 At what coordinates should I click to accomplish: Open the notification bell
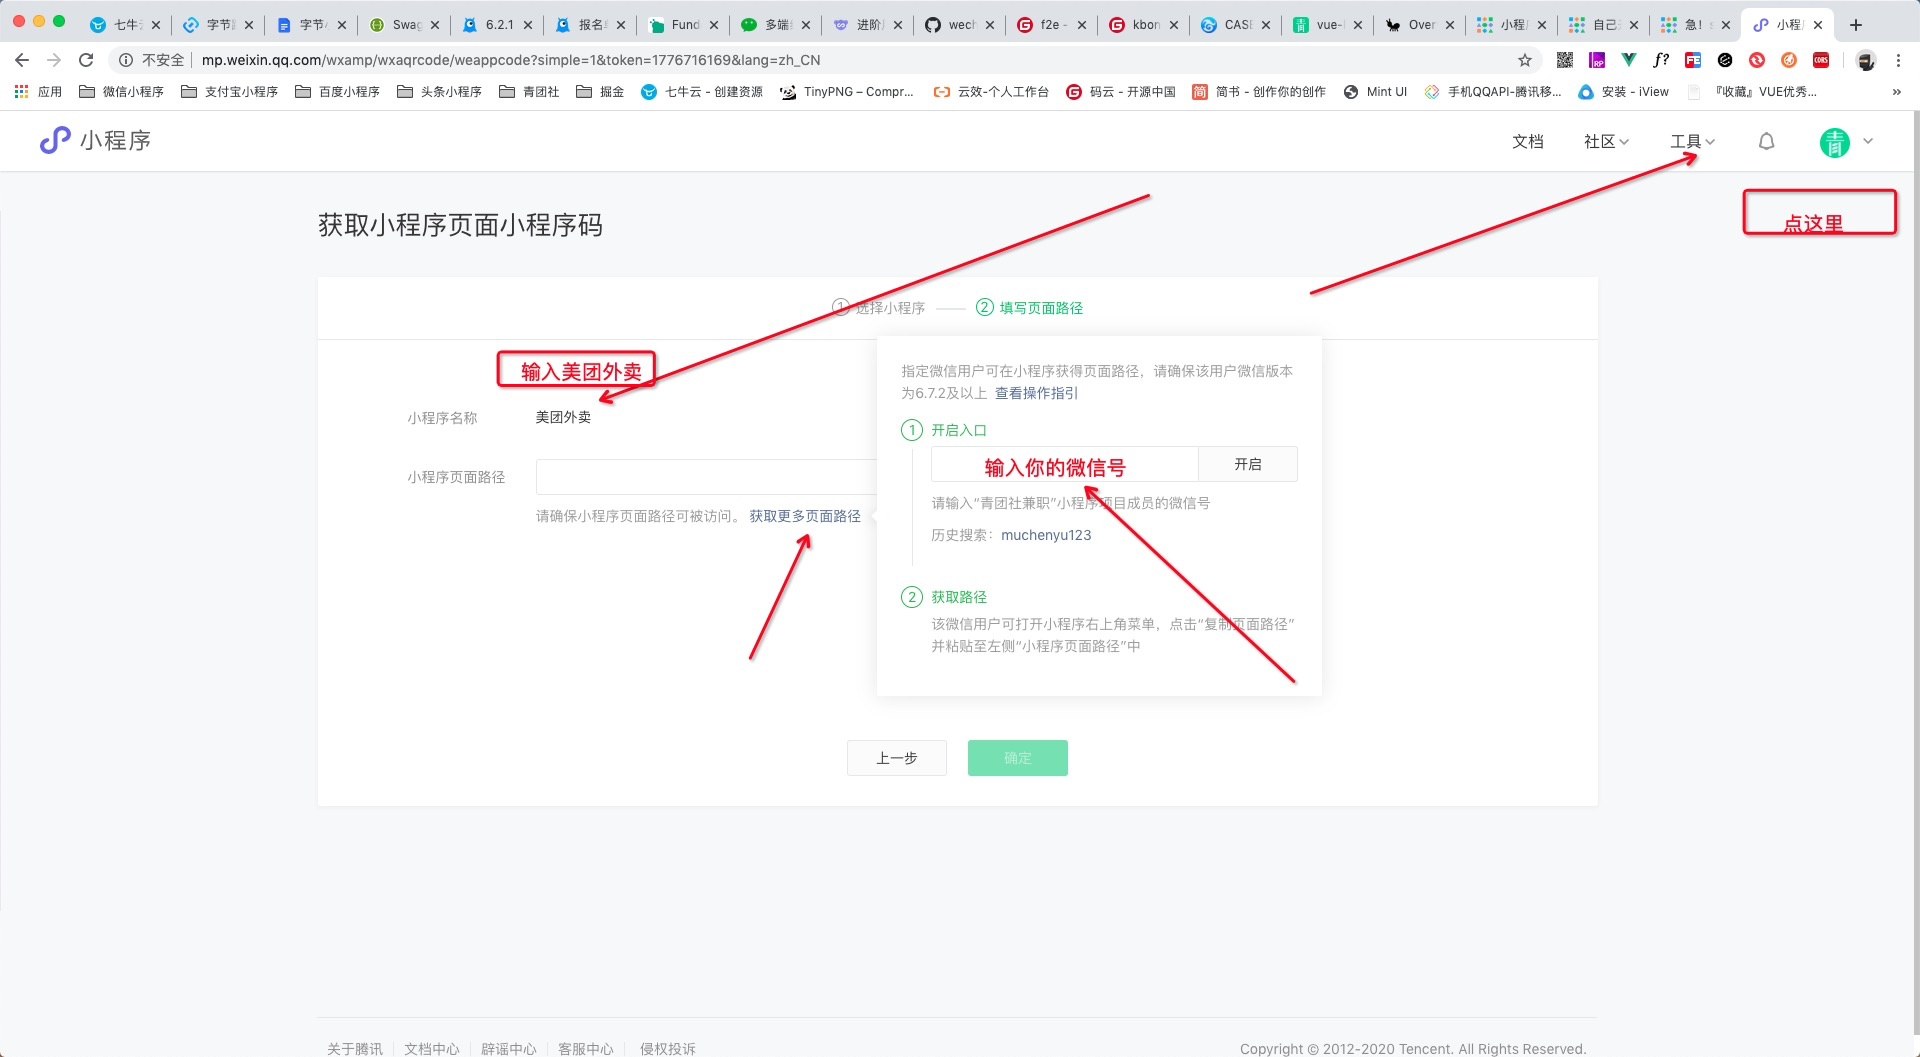click(1767, 141)
